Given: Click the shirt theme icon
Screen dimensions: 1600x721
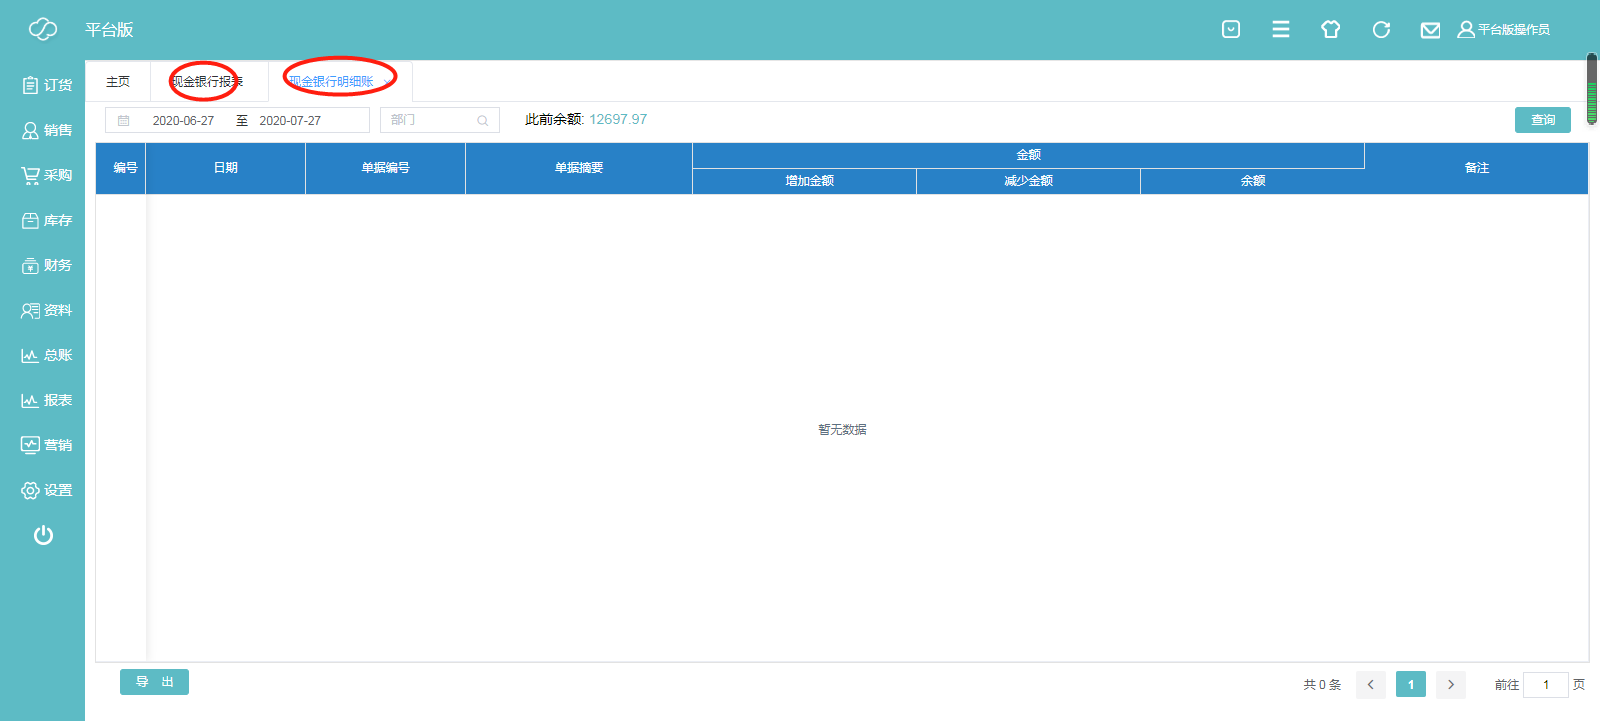Looking at the screenshot, I should pyautogui.click(x=1330, y=29).
